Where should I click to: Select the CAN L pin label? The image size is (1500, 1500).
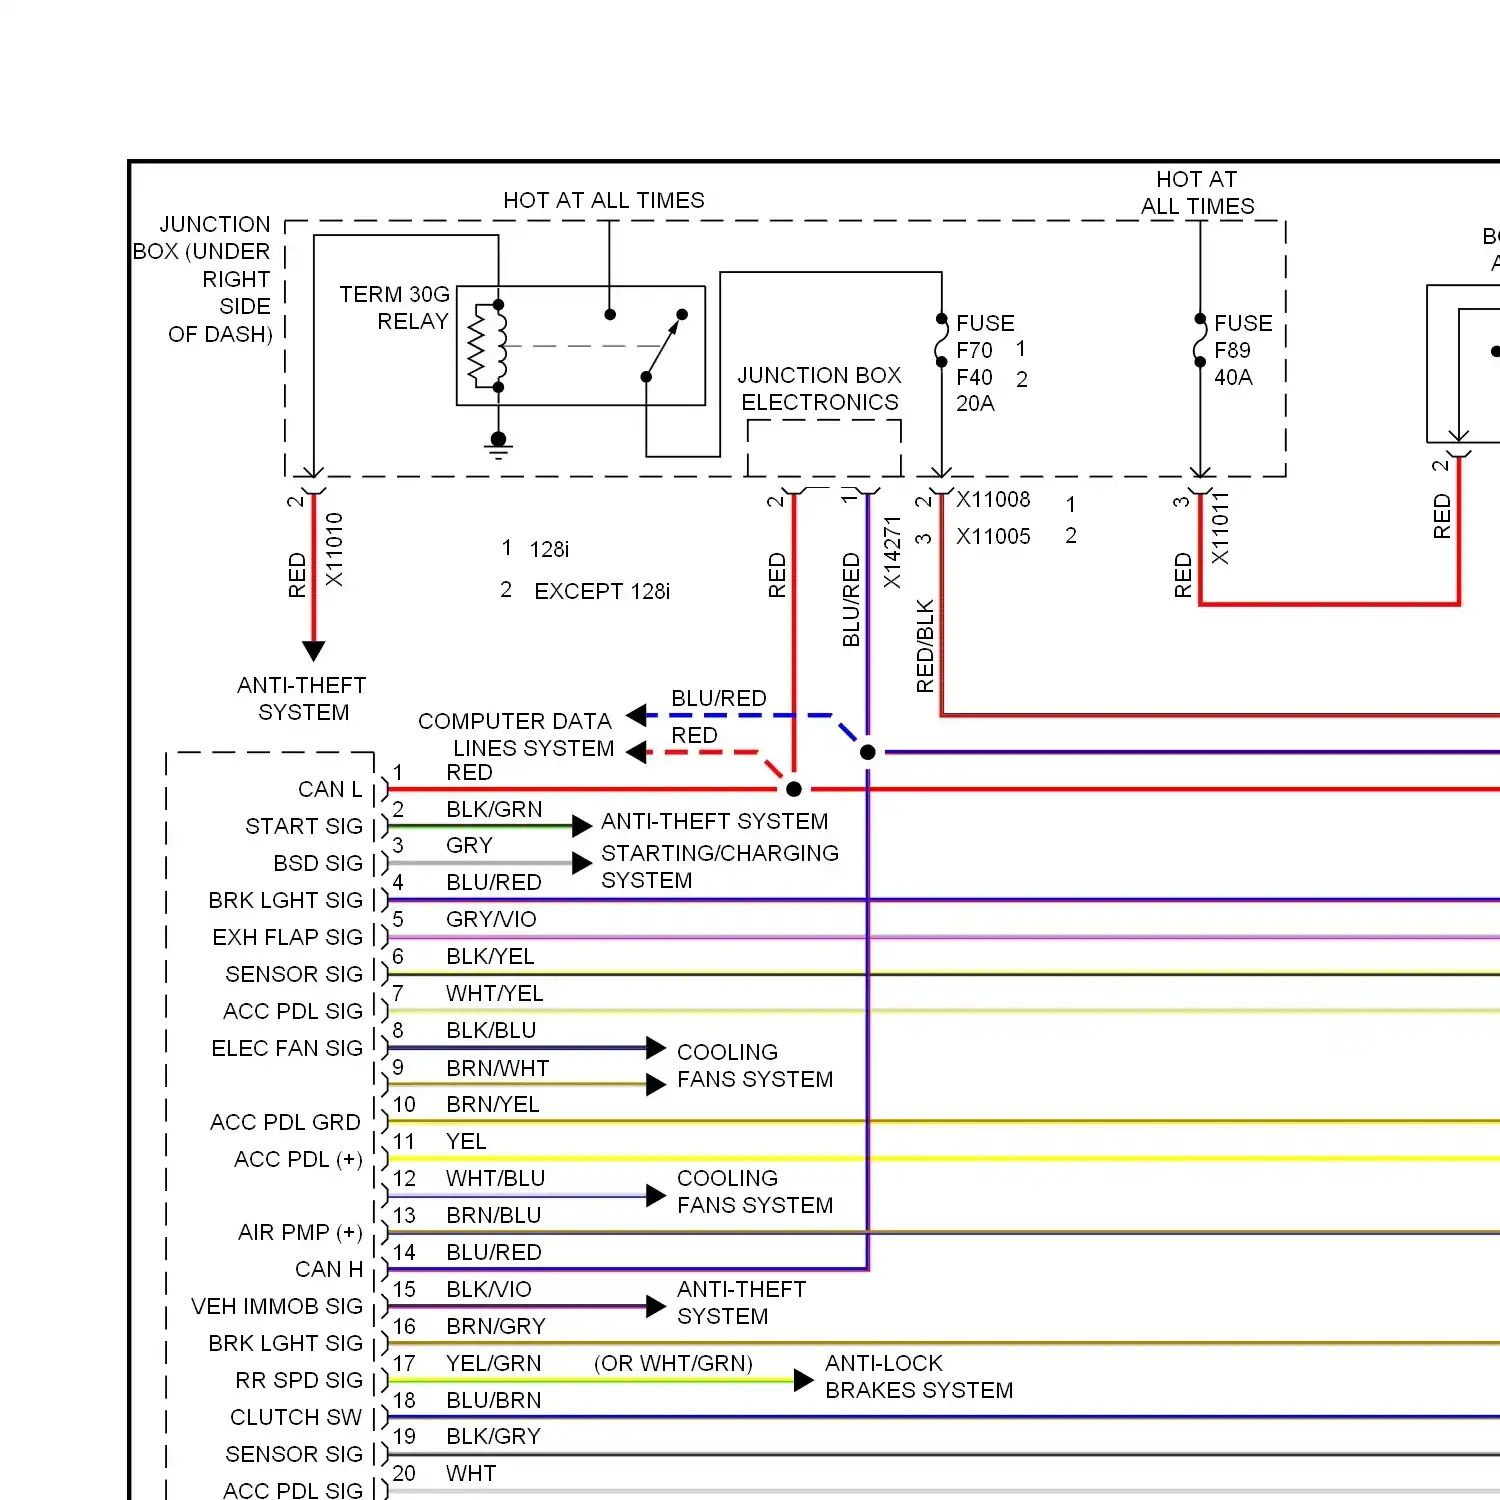[330, 790]
